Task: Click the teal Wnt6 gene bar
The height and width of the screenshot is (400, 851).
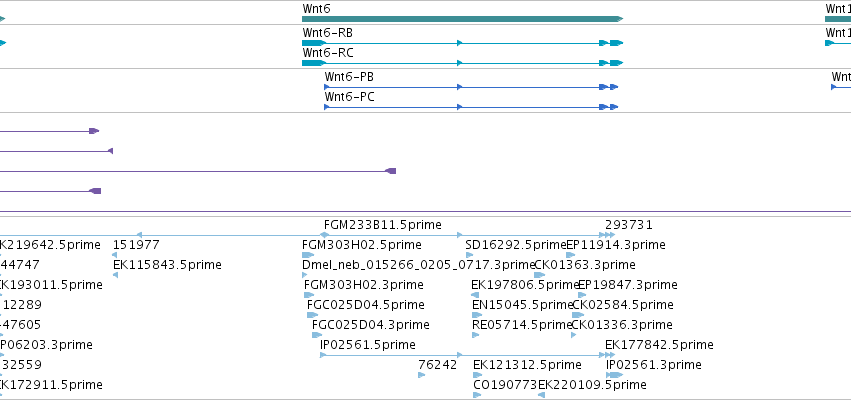Action: [462, 19]
